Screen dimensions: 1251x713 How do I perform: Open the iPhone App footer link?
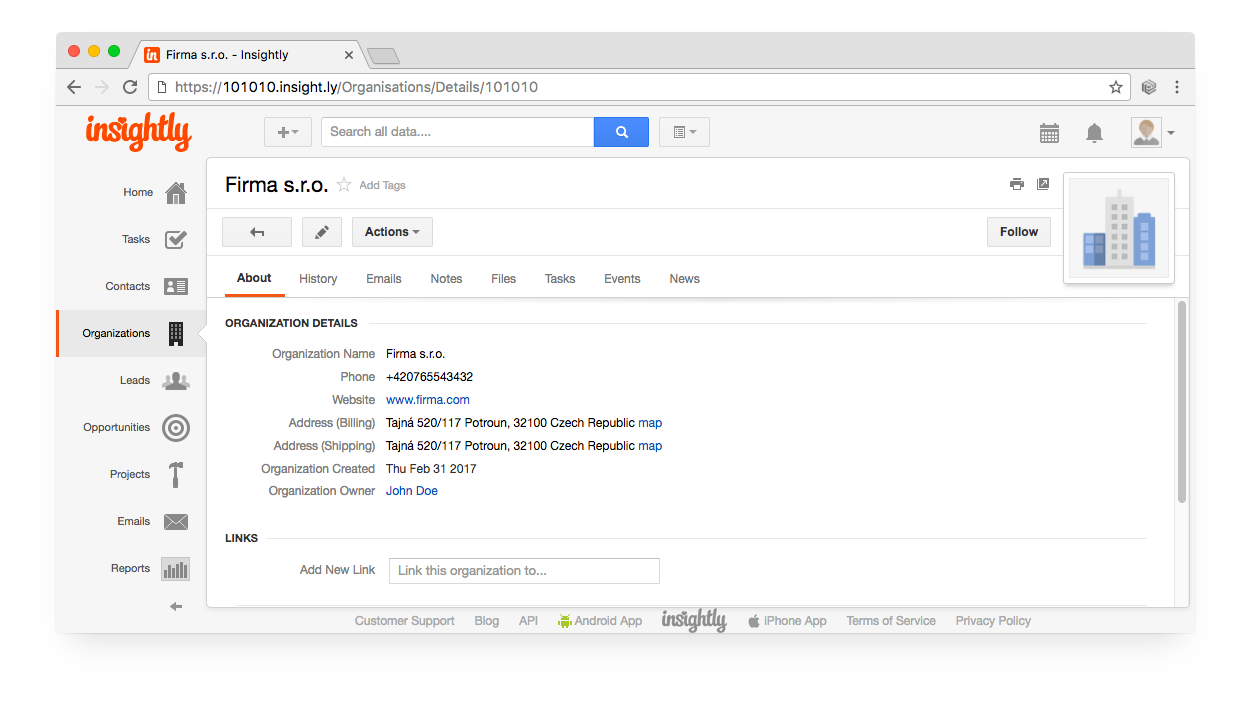(x=787, y=621)
